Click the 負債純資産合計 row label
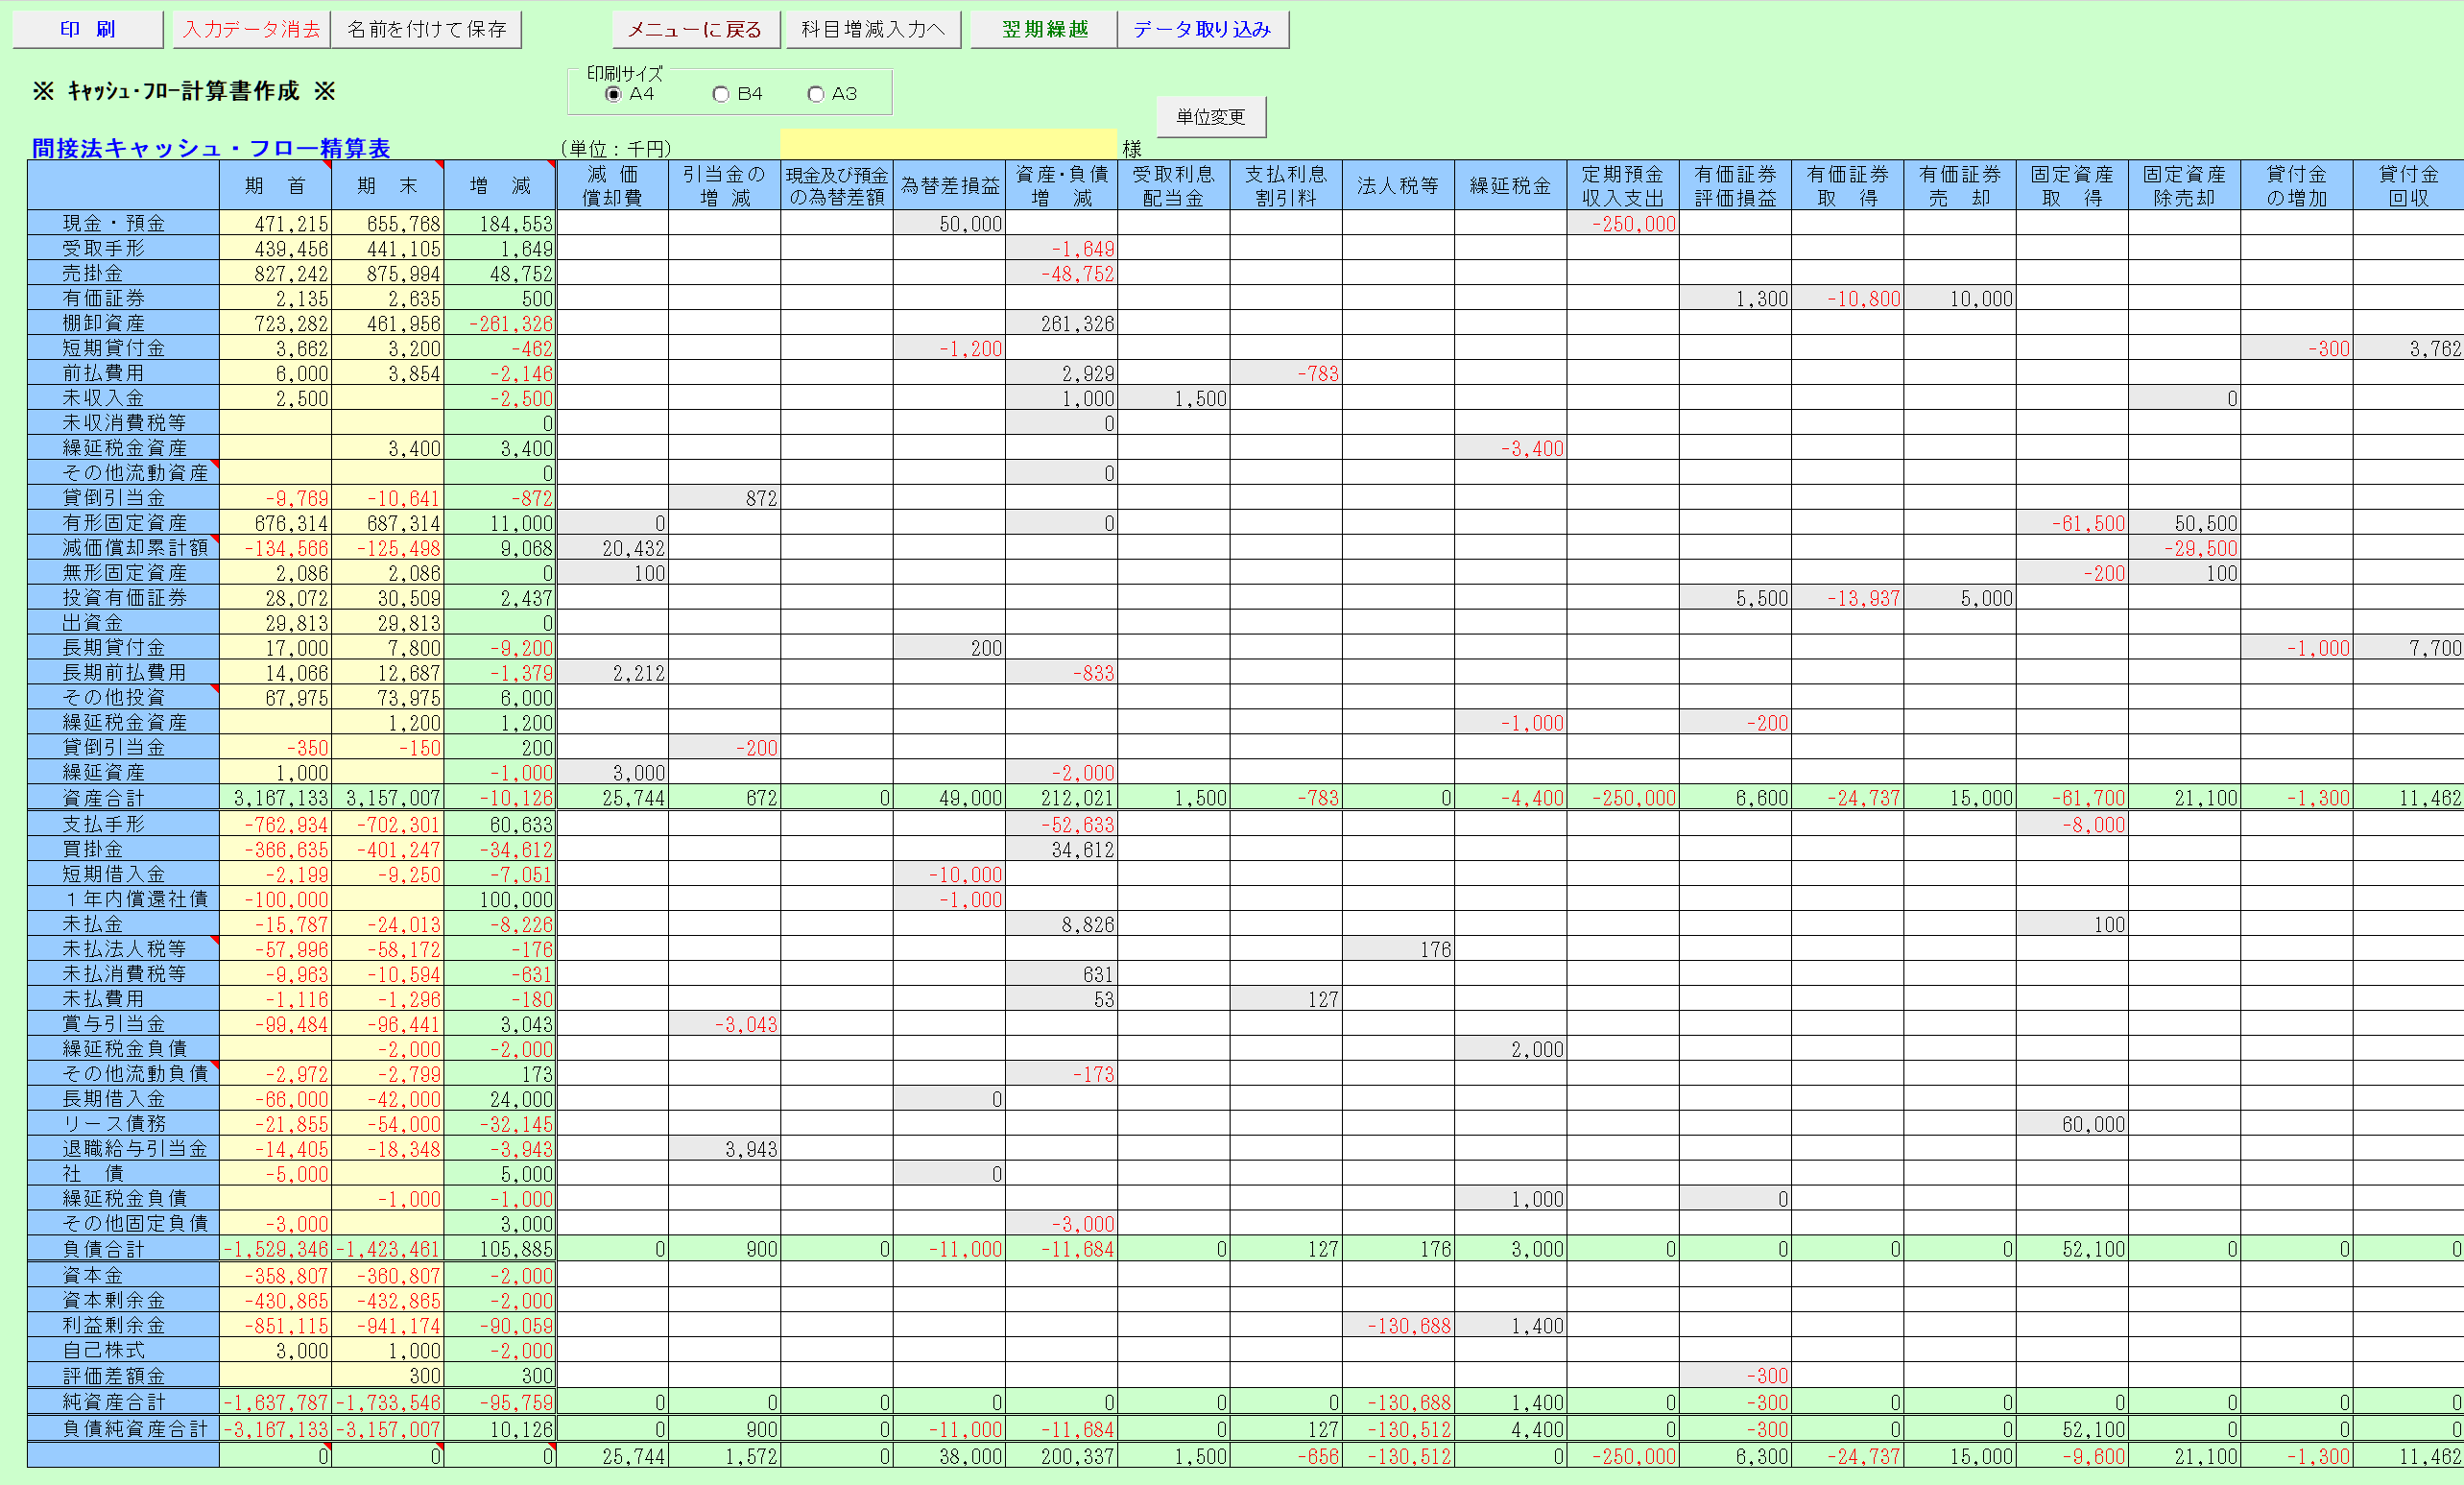This screenshot has height=1485, width=2464. point(123,1429)
